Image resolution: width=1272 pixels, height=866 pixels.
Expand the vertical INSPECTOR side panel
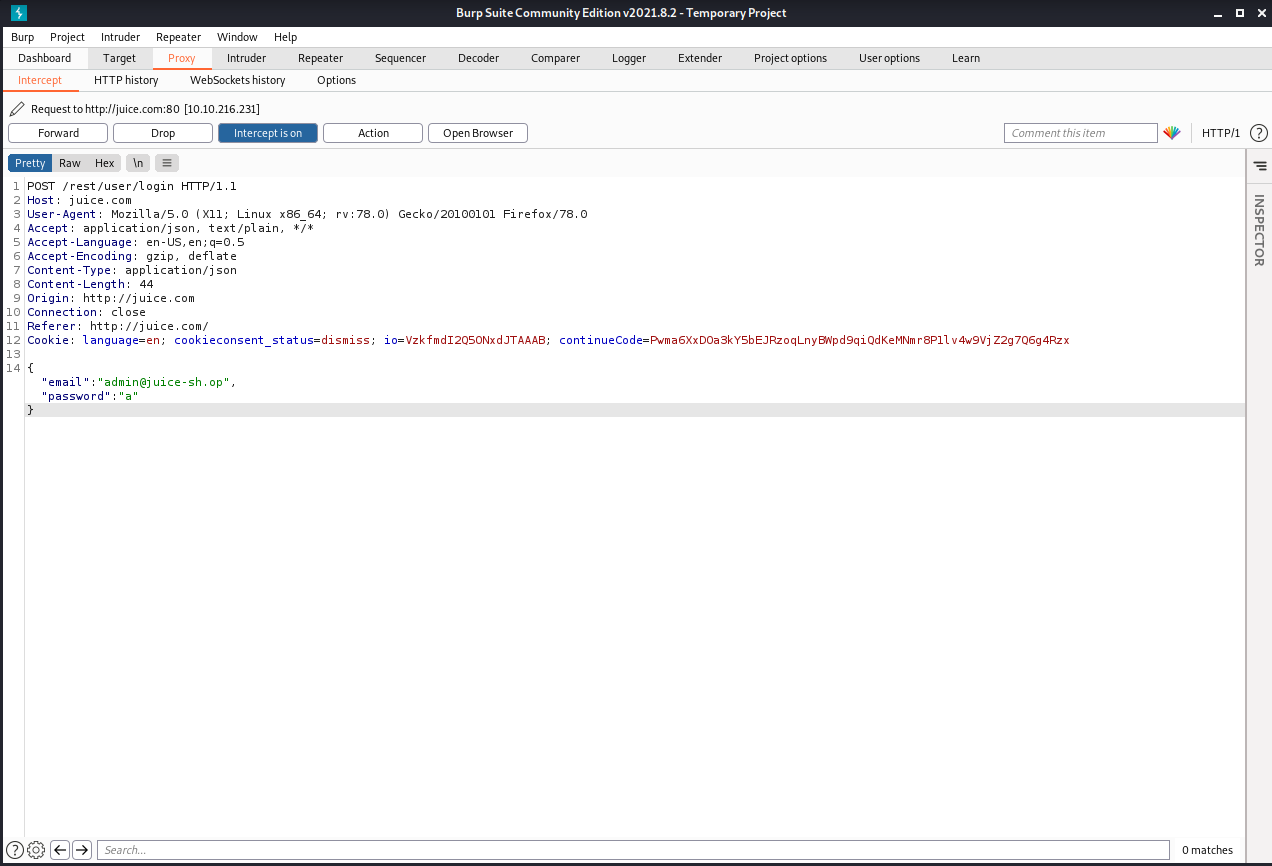click(x=1259, y=230)
